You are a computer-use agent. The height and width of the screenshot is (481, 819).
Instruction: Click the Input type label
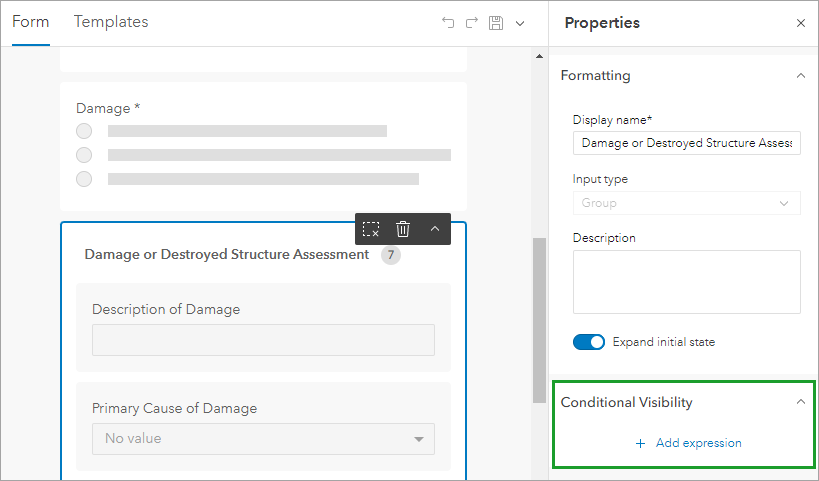click(600, 179)
